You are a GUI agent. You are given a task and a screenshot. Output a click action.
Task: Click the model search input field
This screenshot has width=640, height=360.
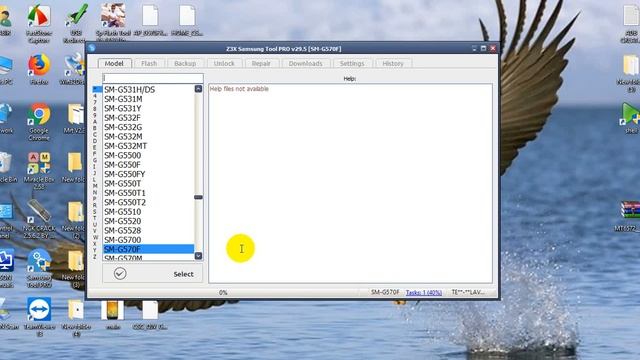[x=153, y=78]
